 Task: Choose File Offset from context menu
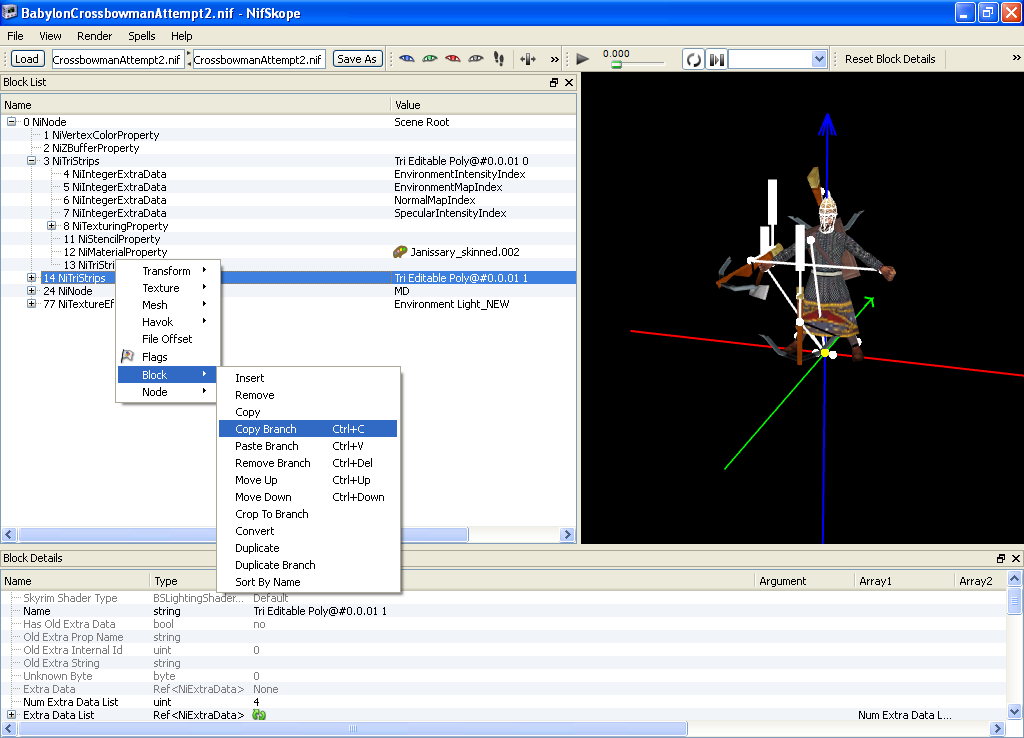(168, 339)
